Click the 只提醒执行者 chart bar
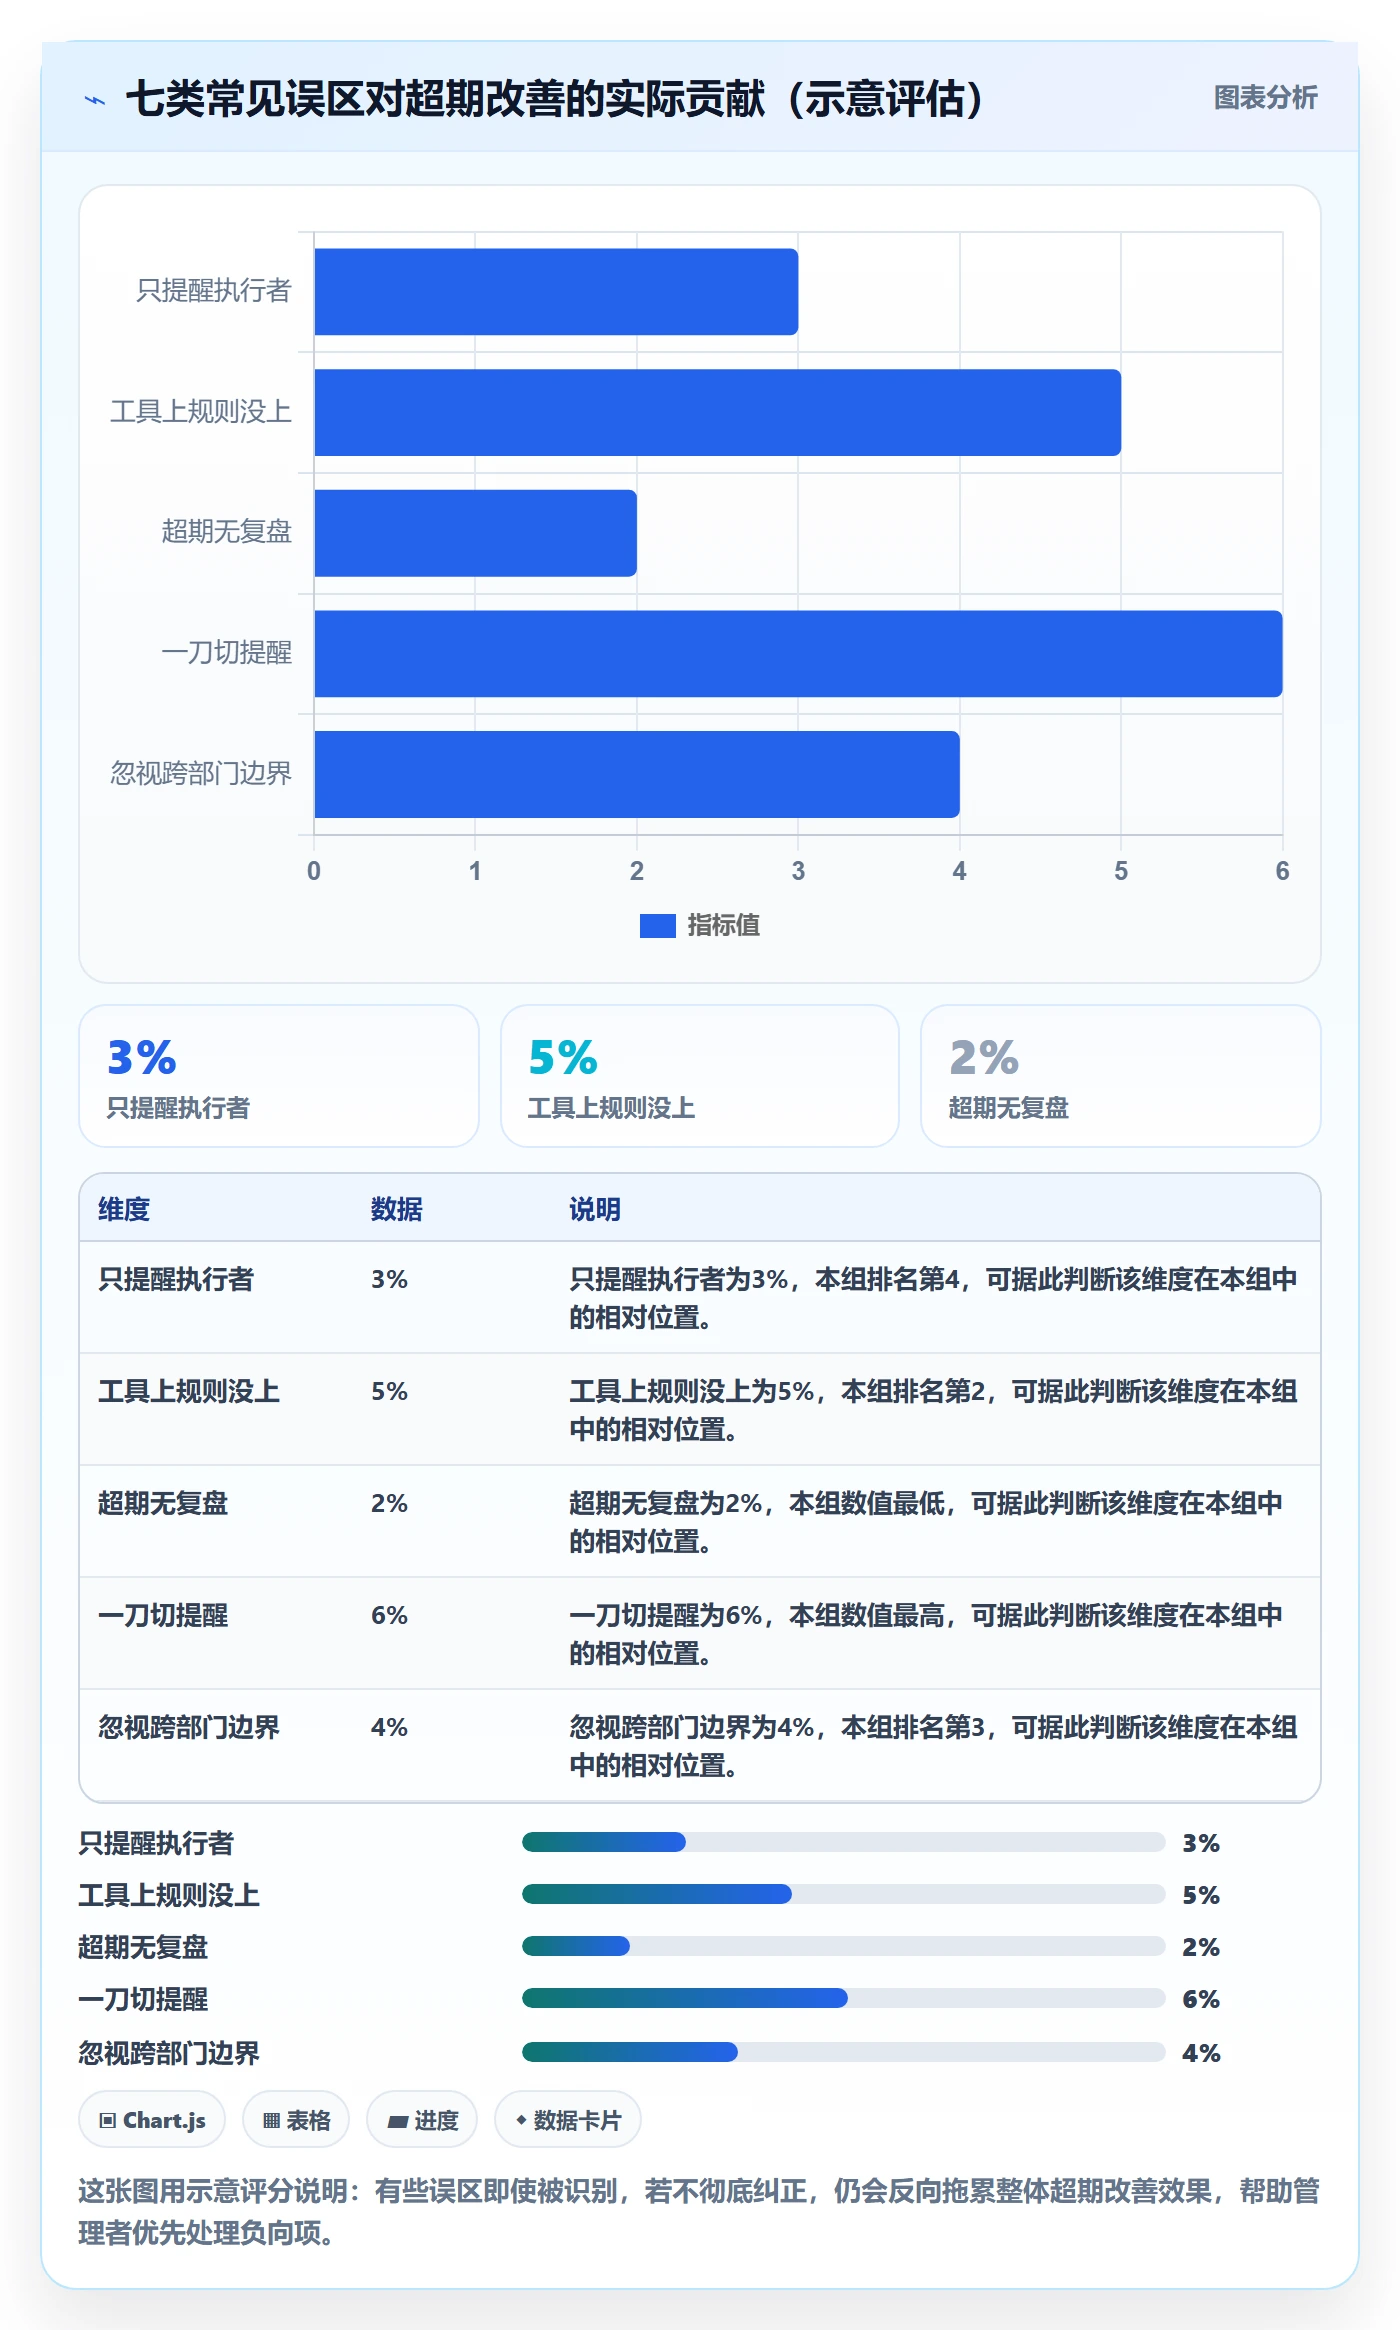The height and width of the screenshot is (2330, 1400). (x=556, y=292)
